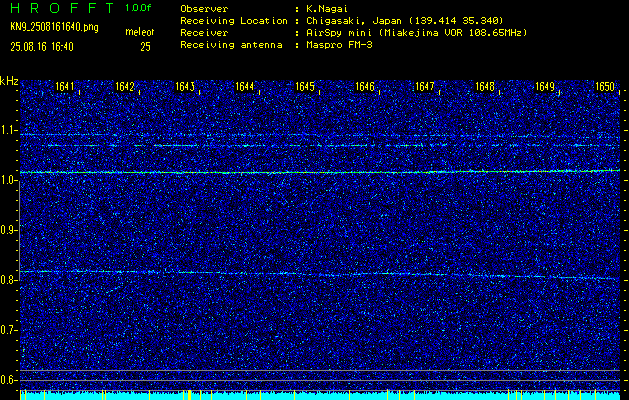This screenshot has height=400, width=629.
Task: Click the 1641 time marker
Action: pos(65,87)
